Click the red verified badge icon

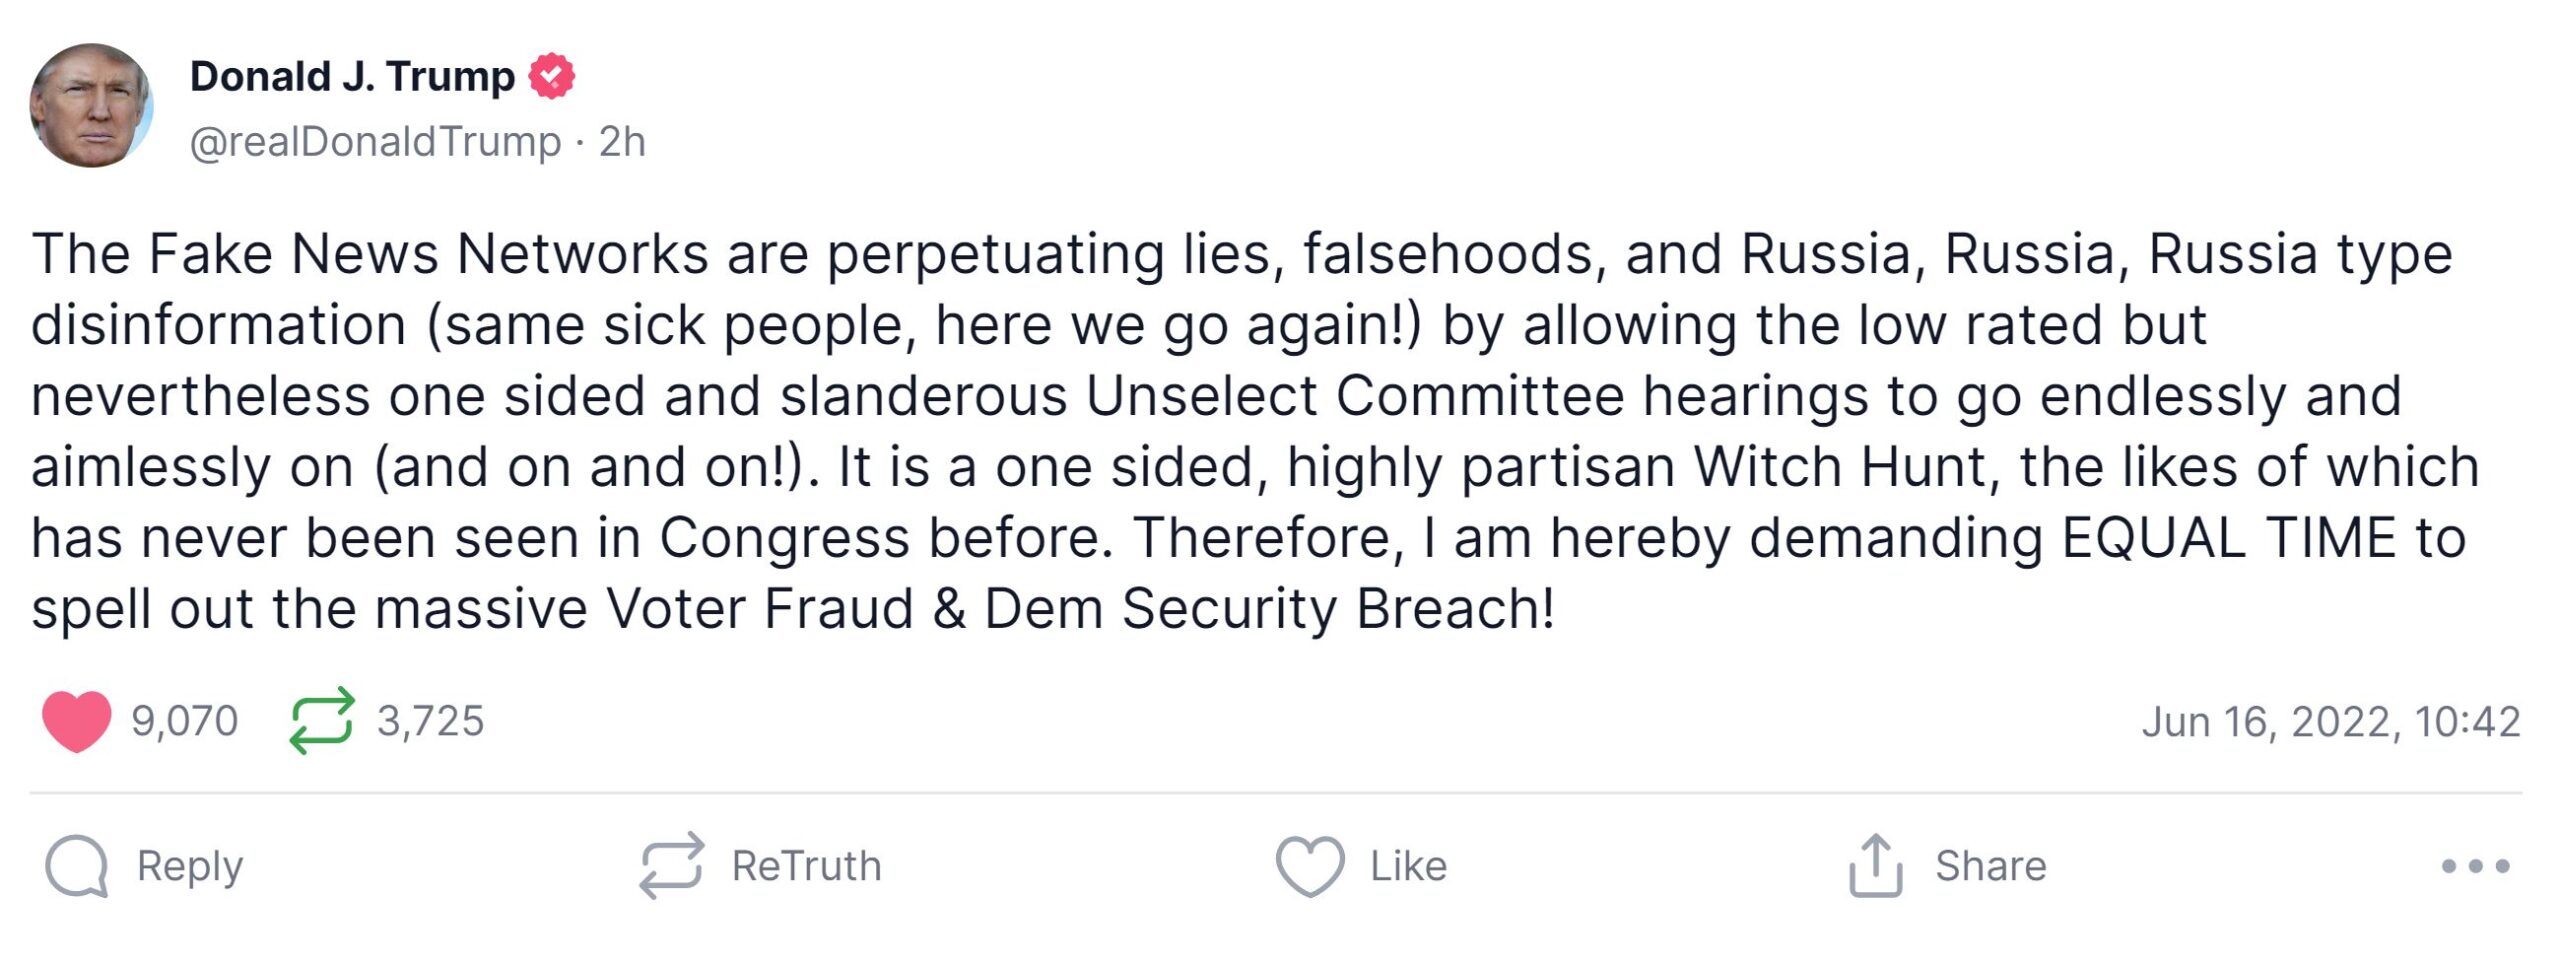click(x=552, y=77)
